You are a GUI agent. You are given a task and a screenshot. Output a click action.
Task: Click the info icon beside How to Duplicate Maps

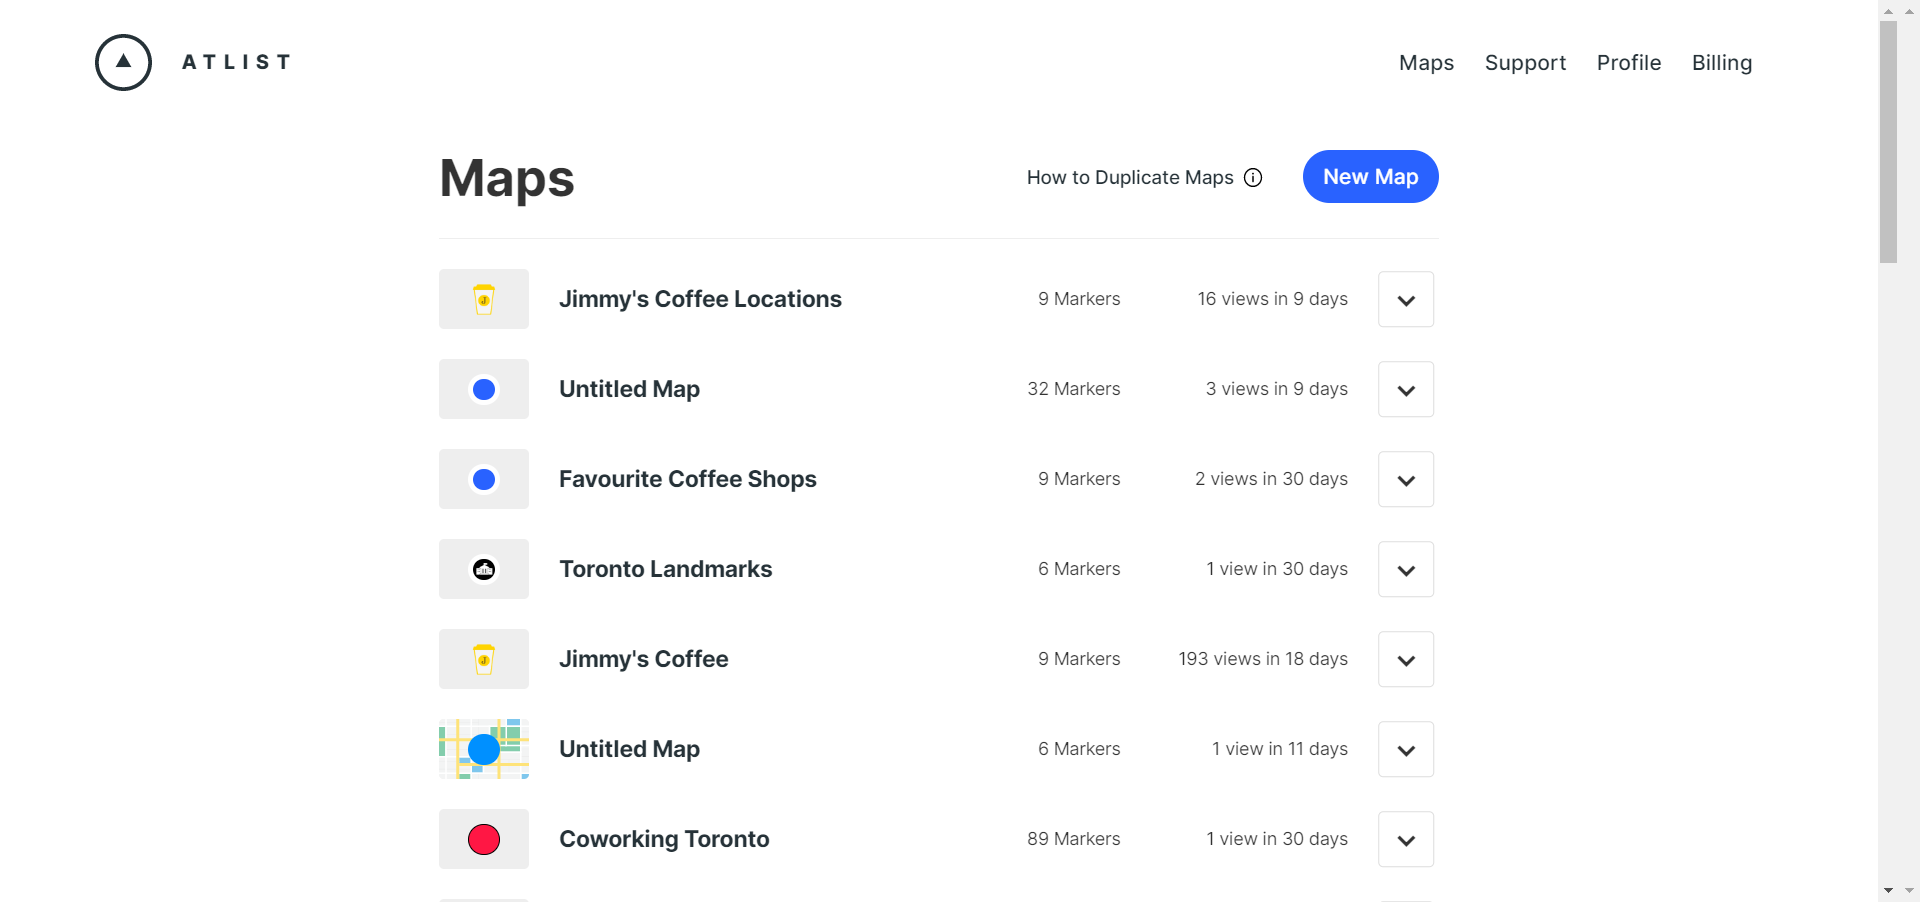[1253, 177]
